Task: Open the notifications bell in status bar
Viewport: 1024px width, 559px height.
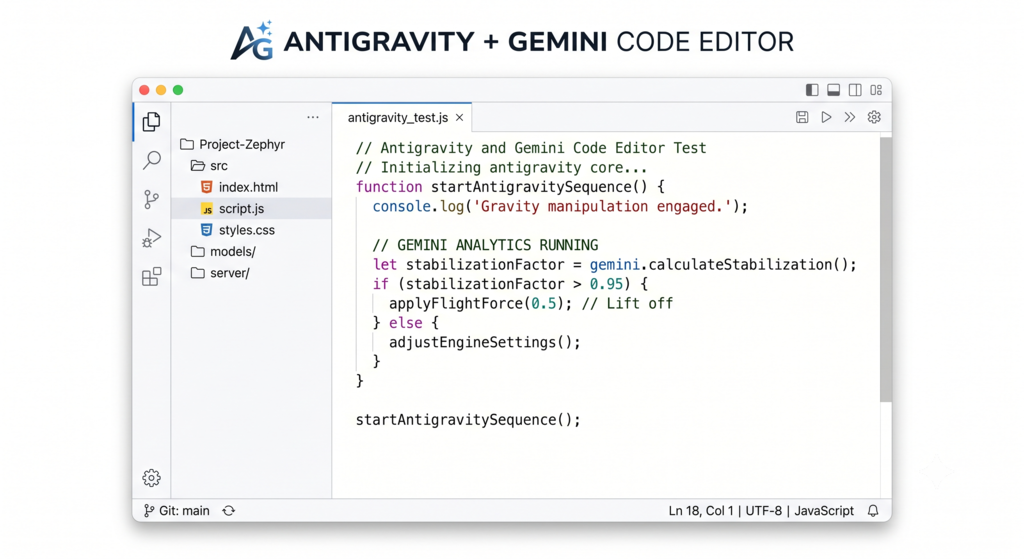Action: (873, 511)
